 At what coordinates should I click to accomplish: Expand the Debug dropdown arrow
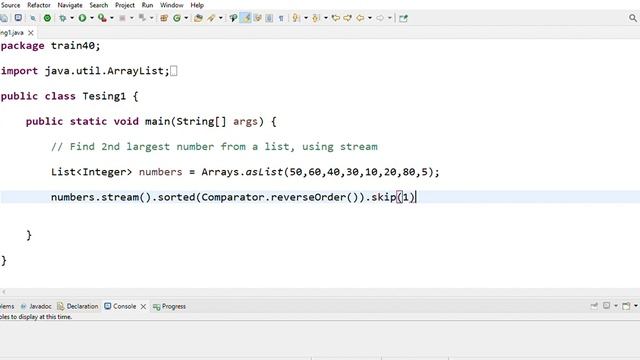[x=72, y=18]
